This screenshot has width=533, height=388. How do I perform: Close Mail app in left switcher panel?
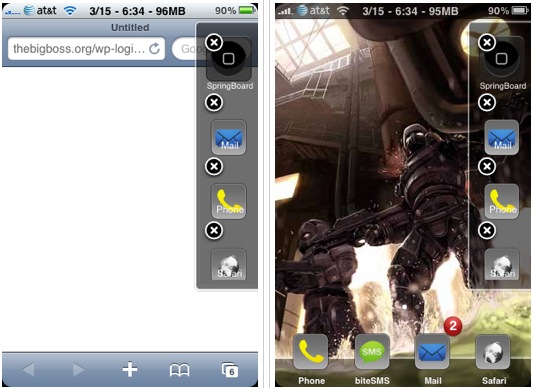click(x=214, y=102)
